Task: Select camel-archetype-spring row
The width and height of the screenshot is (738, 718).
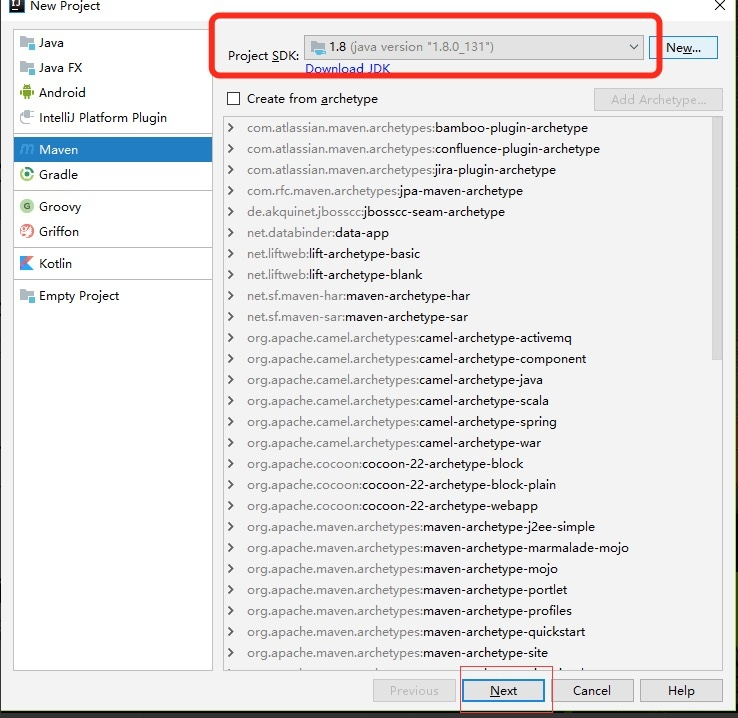Action: click(467, 422)
